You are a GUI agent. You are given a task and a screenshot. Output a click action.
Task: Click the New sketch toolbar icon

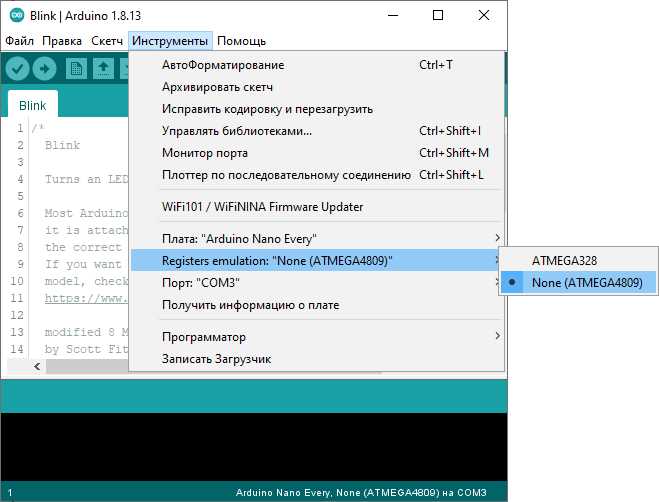[x=76, y=68]
